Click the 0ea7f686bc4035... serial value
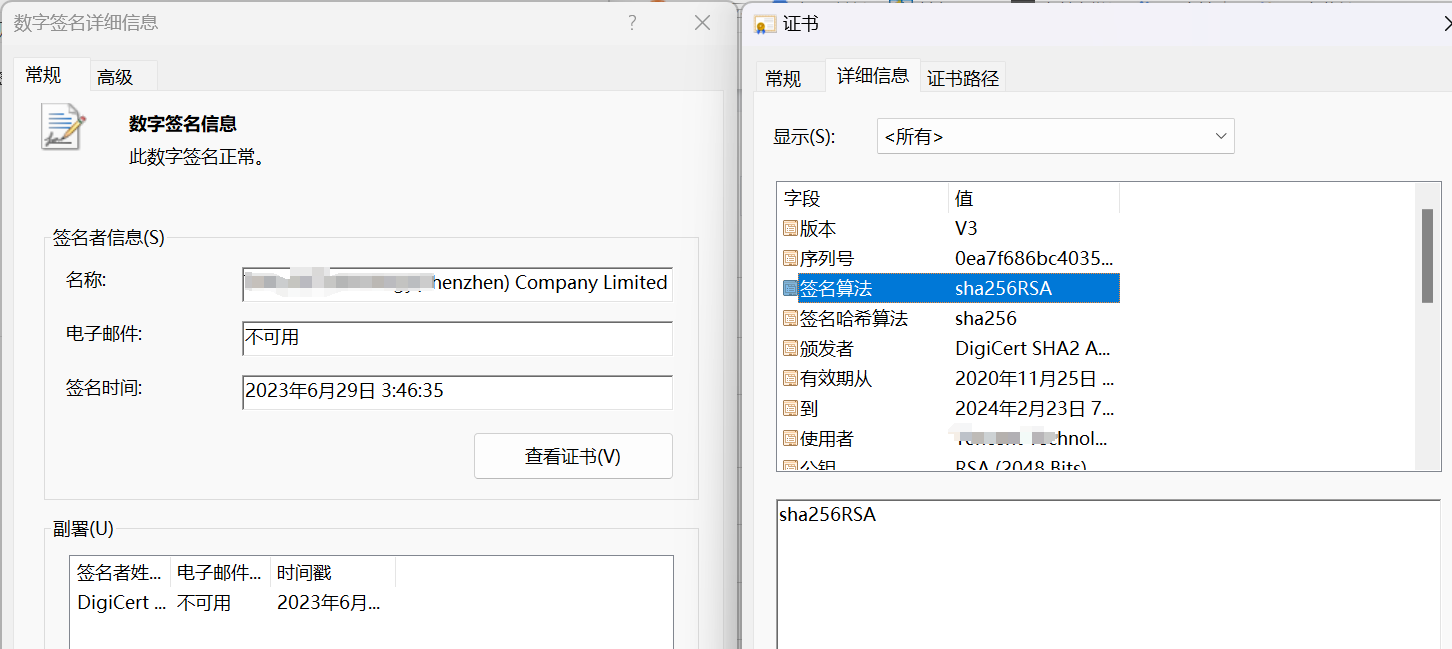 point(1034,259)
